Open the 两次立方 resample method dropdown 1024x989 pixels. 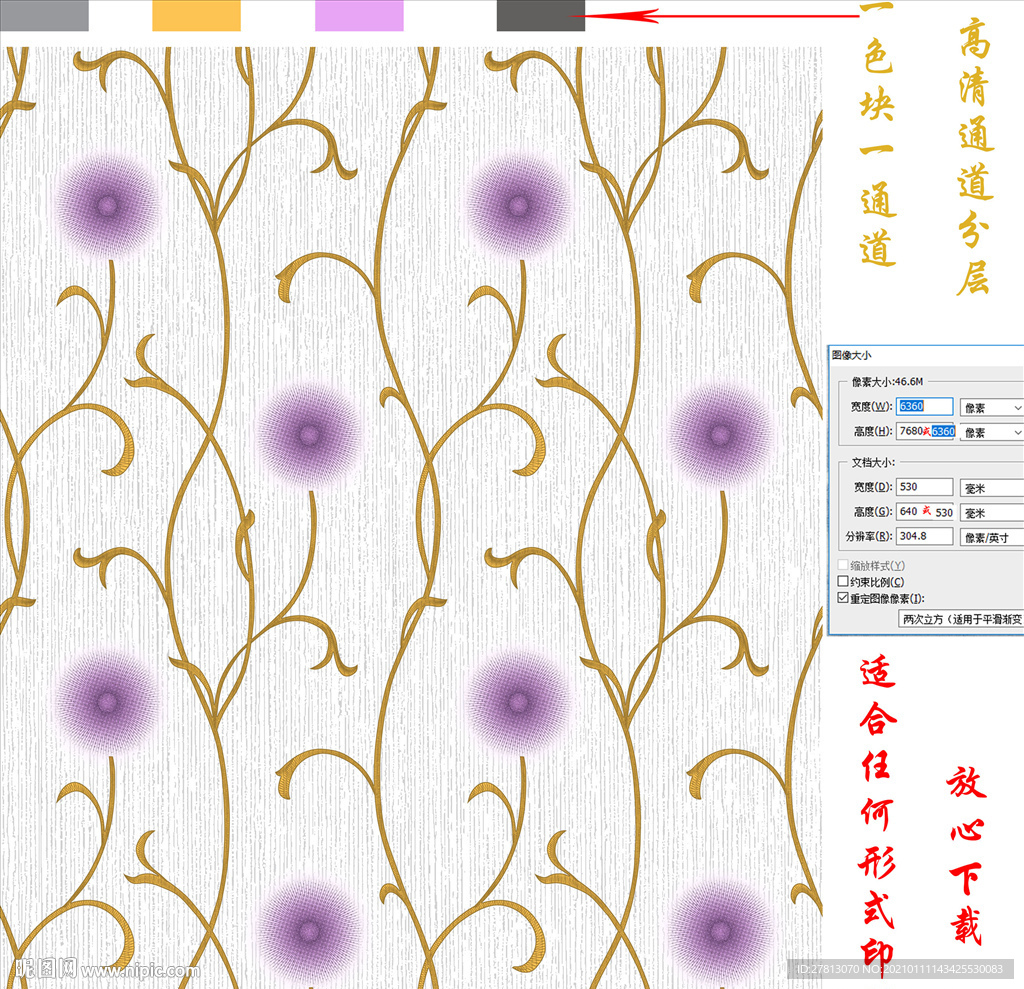tap(961, 619)
